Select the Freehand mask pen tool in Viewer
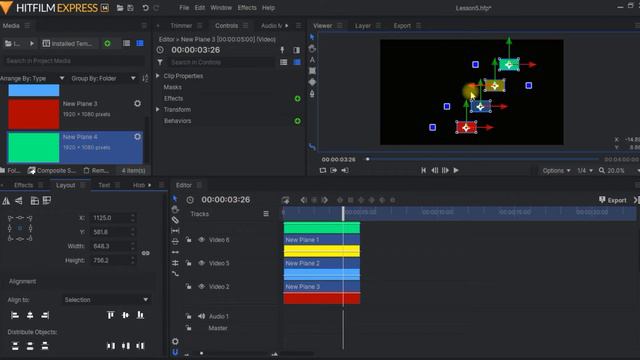Image resolution: width=640 pixels, height=360 pixels. click(312, 93)
